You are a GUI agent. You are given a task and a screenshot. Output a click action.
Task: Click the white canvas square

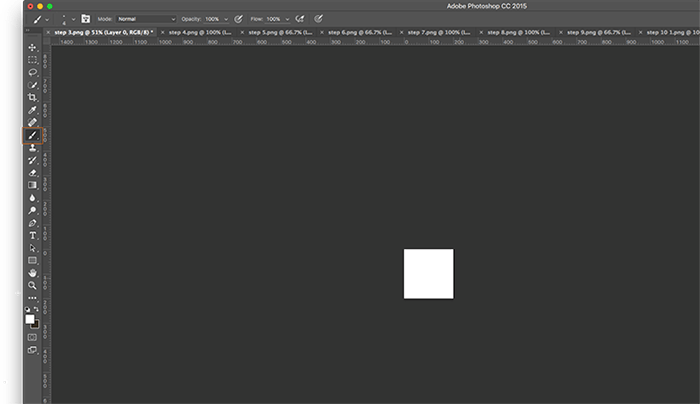(x=429, y=274)
